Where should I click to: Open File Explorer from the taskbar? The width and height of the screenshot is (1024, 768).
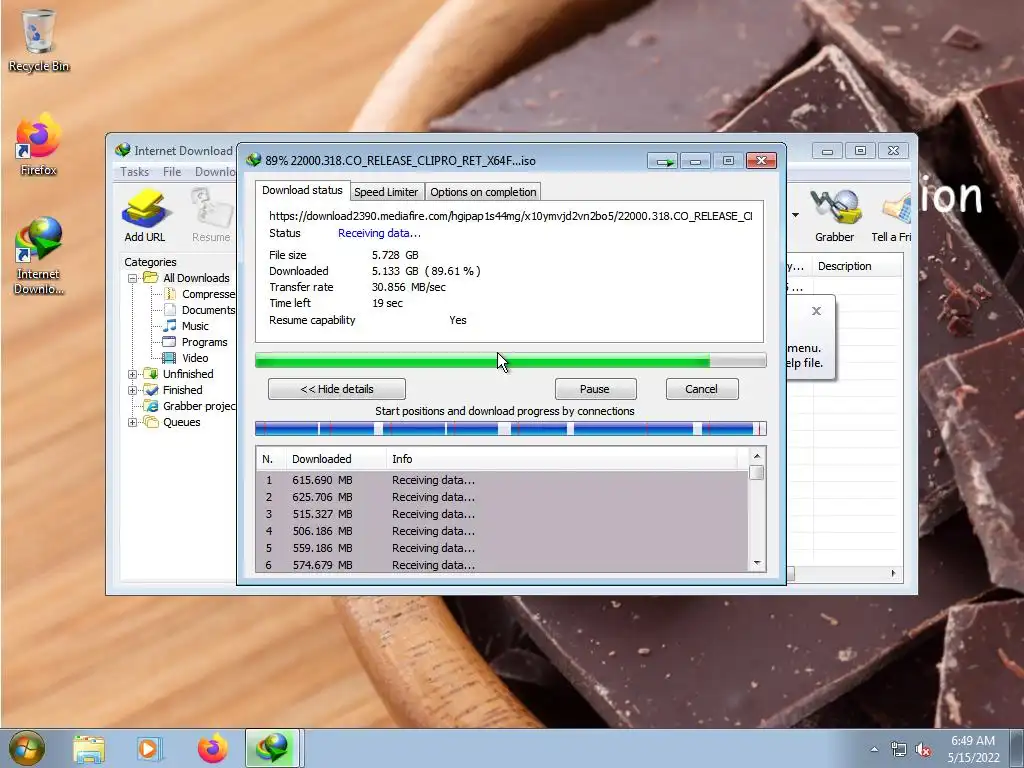pyautogui.click(x=89, y=748)
